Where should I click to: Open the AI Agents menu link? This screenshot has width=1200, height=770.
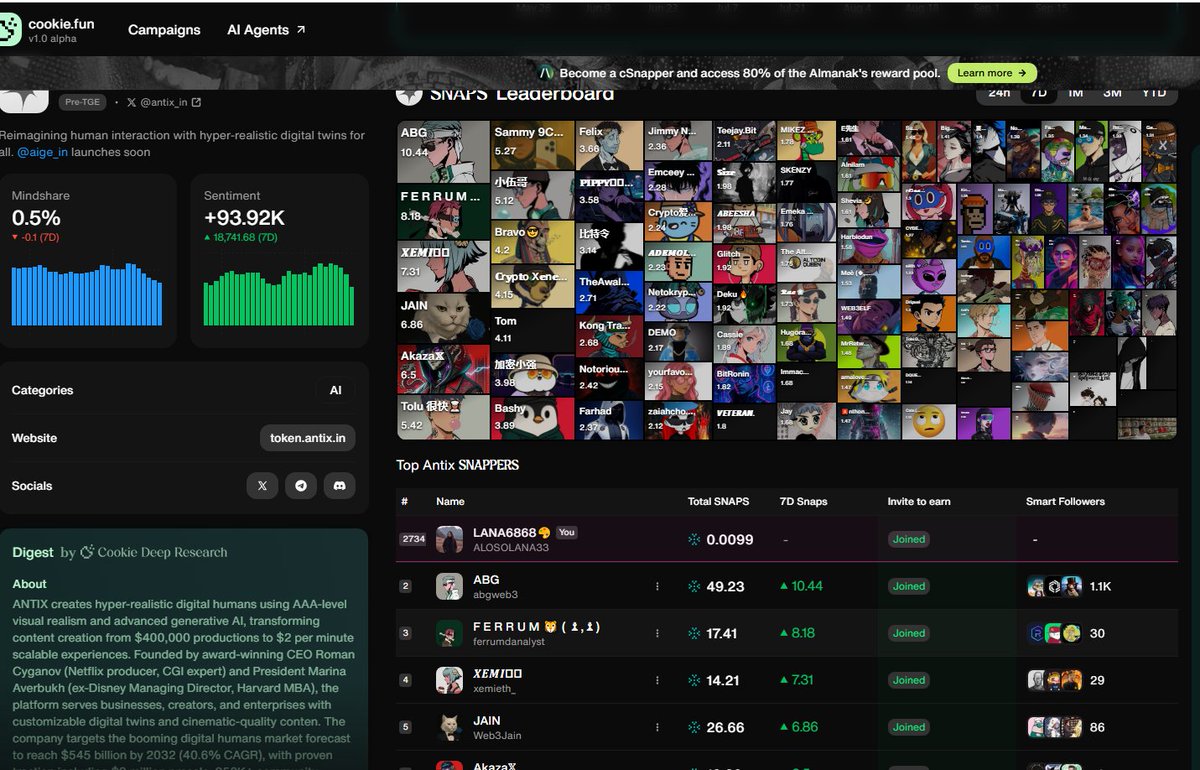(266, 30)
